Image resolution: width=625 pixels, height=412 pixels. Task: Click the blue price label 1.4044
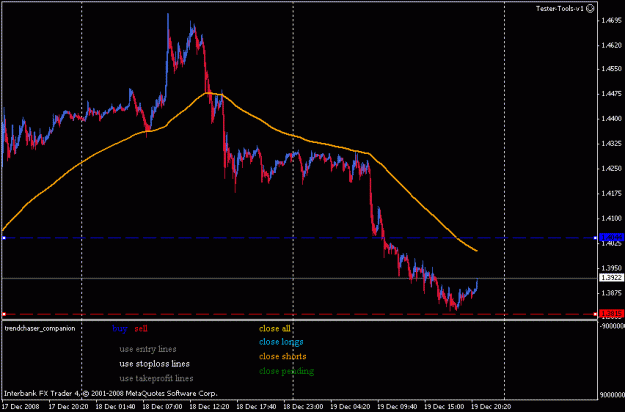point(611,237)
